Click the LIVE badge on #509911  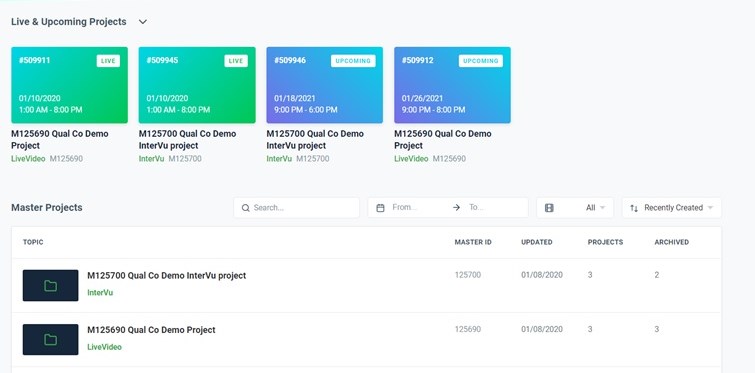[x=108, y=61]
